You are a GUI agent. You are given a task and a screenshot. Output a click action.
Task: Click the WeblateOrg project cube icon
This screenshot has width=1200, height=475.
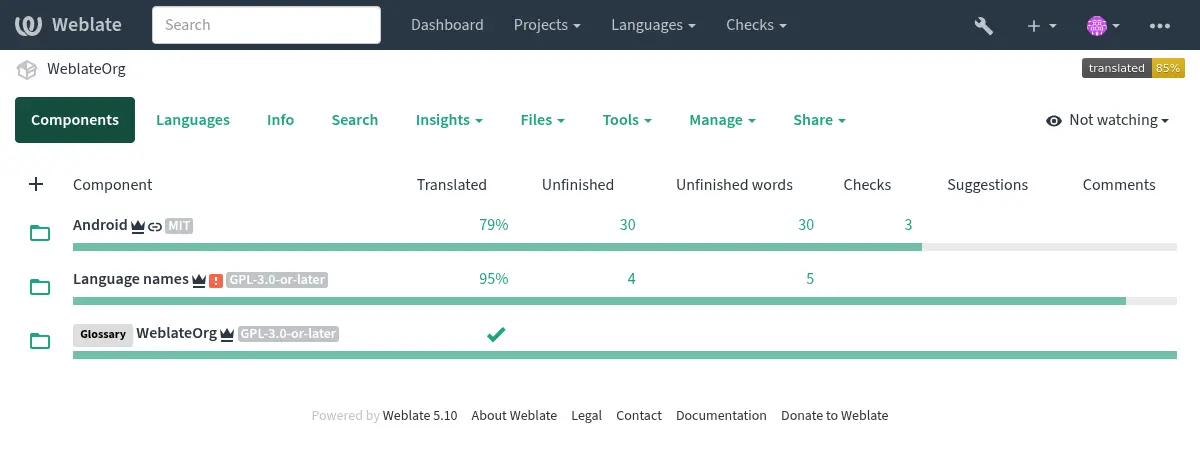[x=26, y=70]
